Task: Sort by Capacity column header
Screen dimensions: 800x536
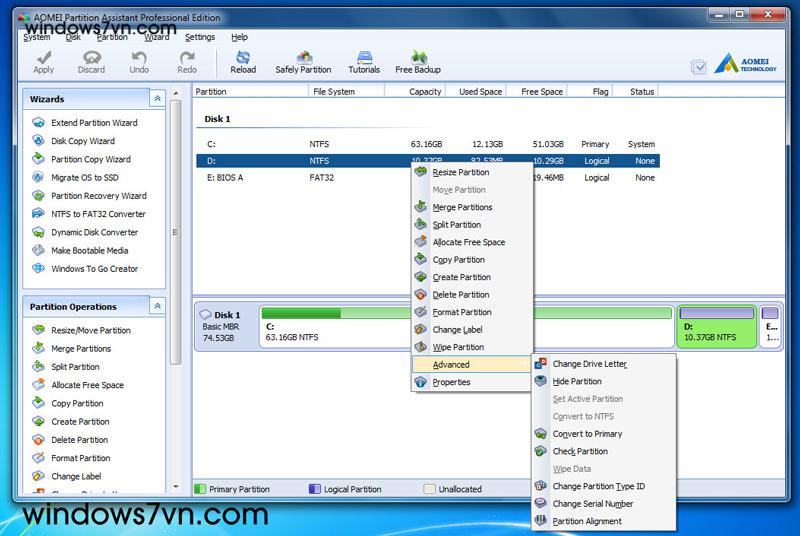Action: point(415,92)
